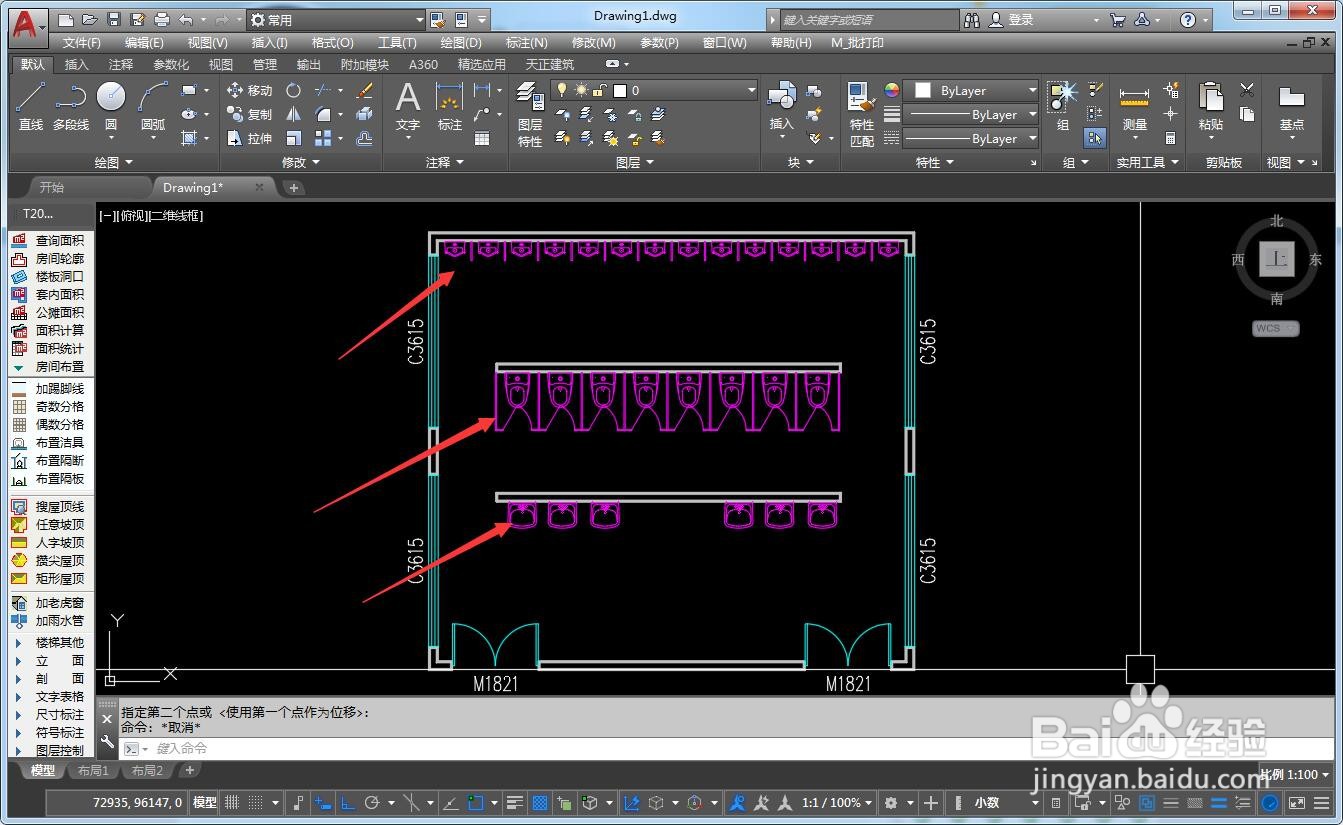Select the Polyline (多段线) tool
The height and width of the screenshot is (825, 1343).
(x=71, y=106)
